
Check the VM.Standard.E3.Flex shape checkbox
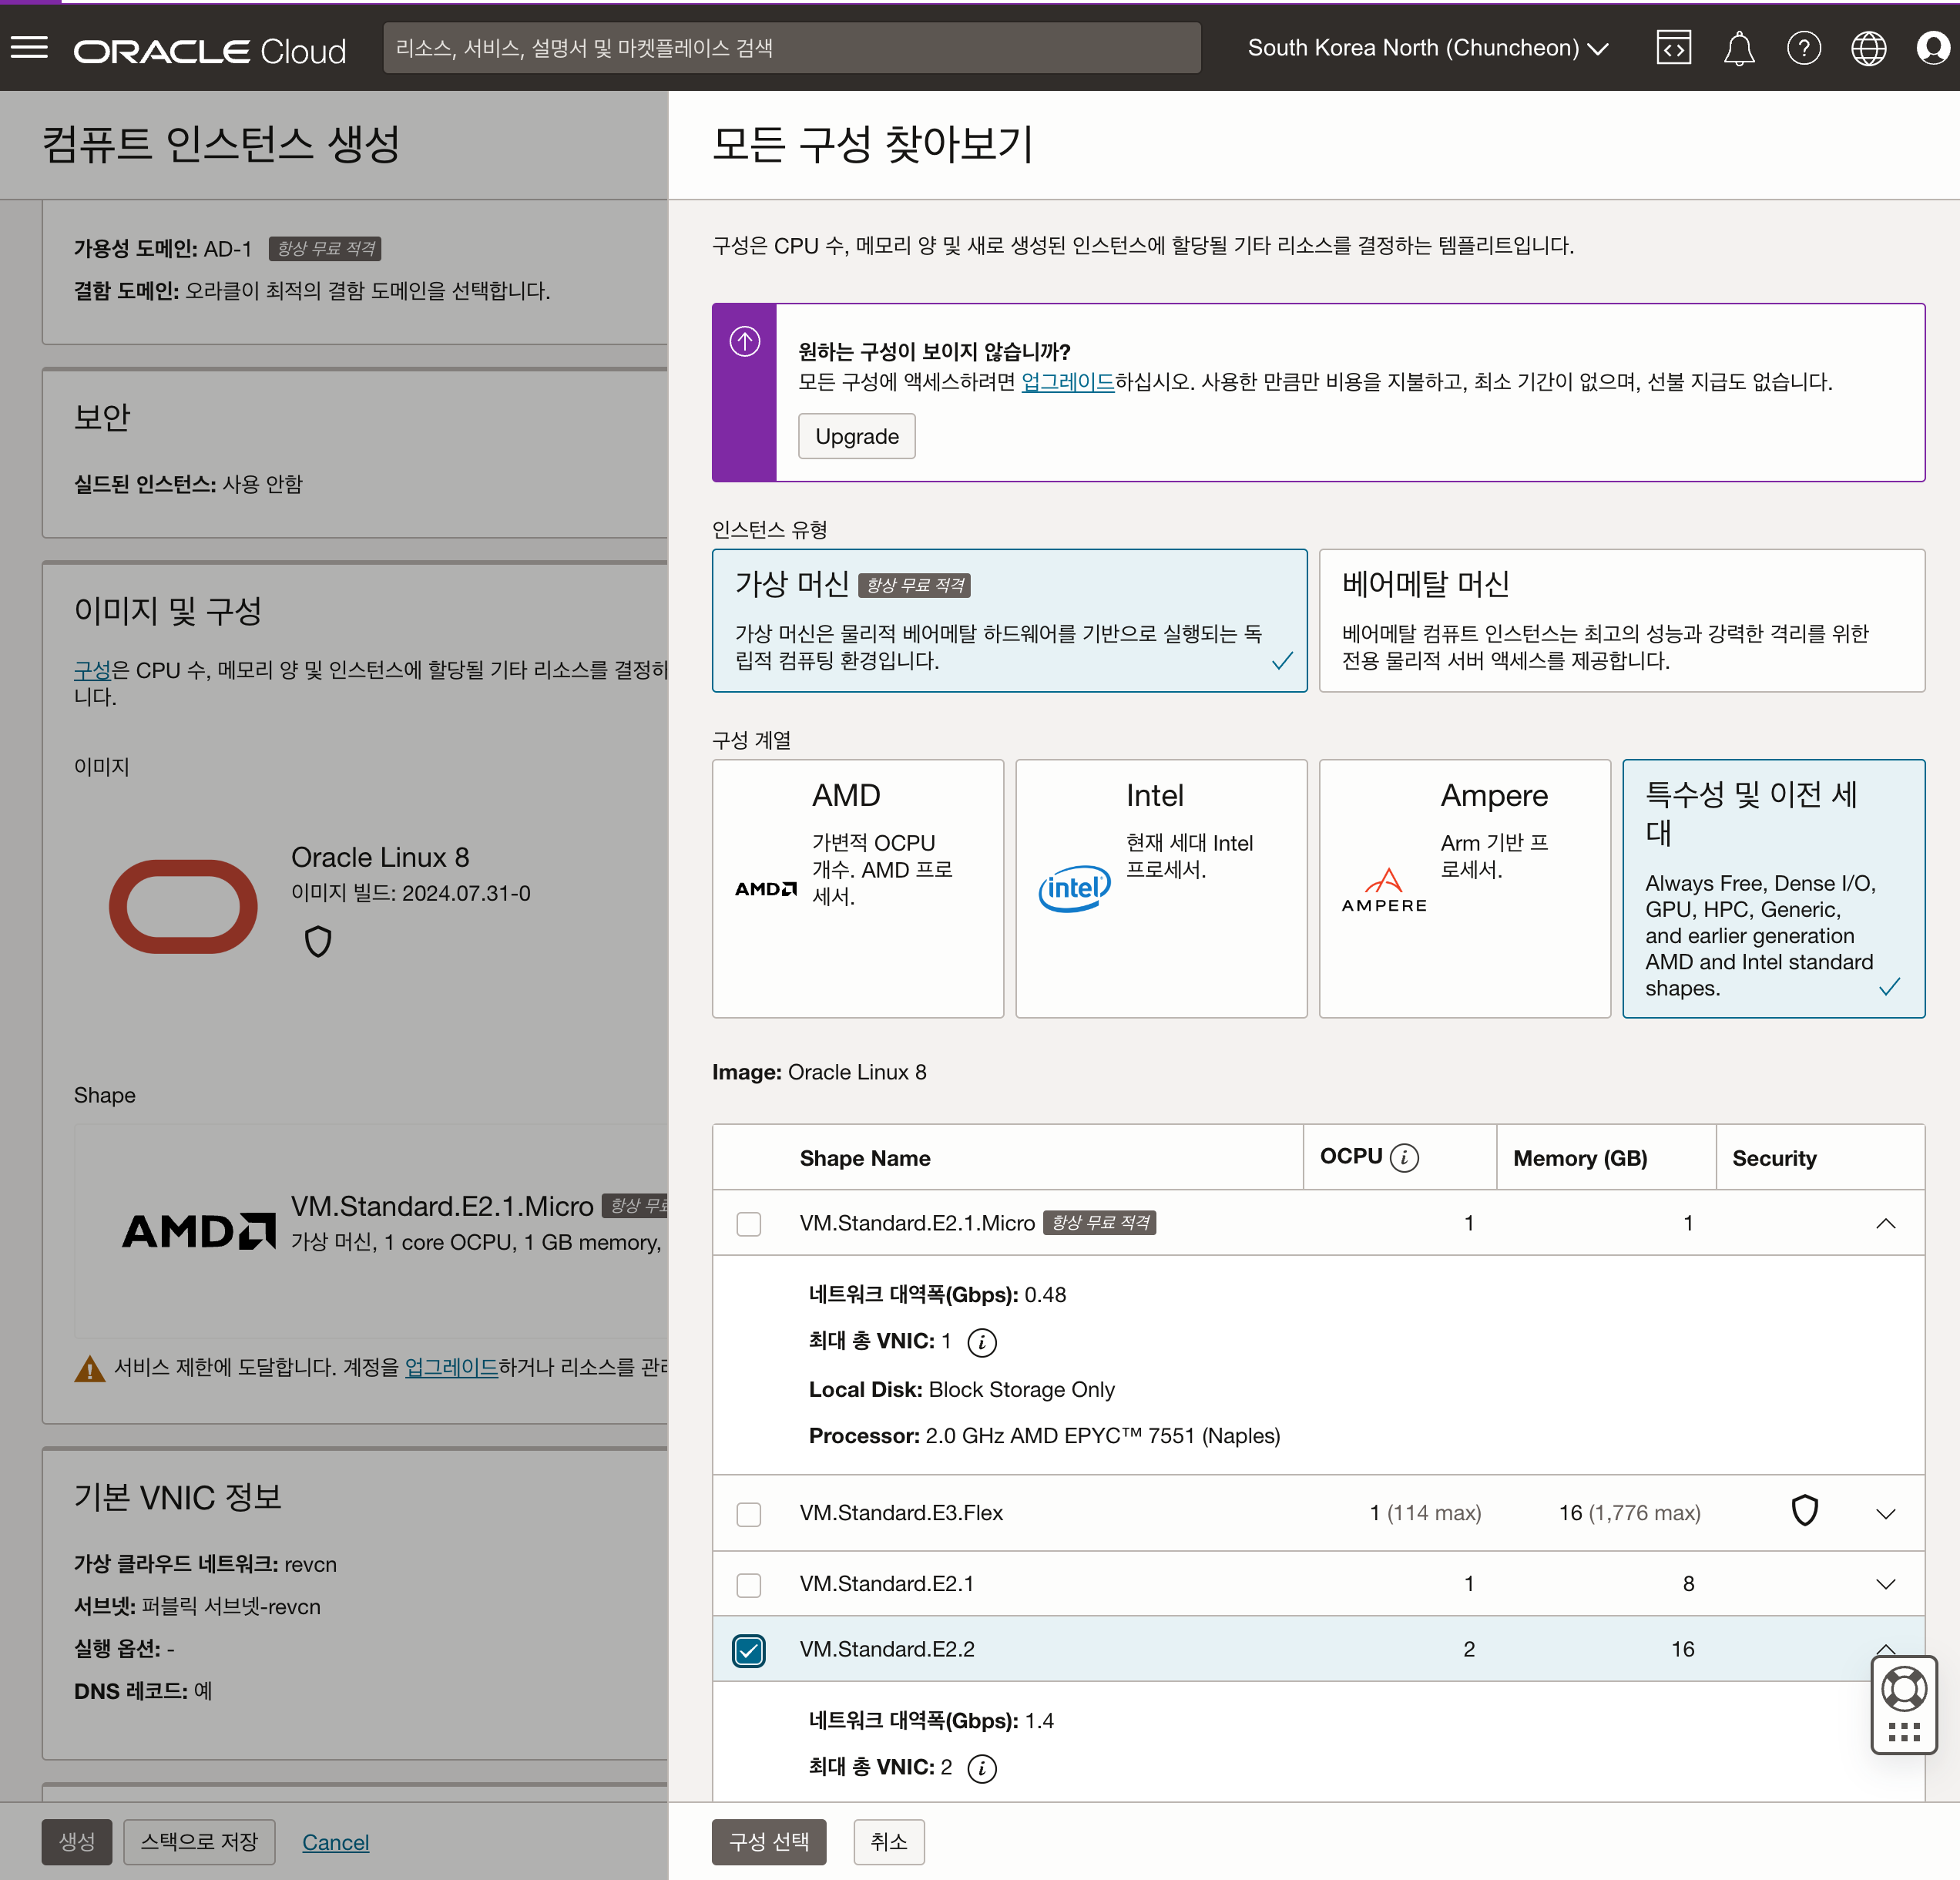coord(748,1513)
